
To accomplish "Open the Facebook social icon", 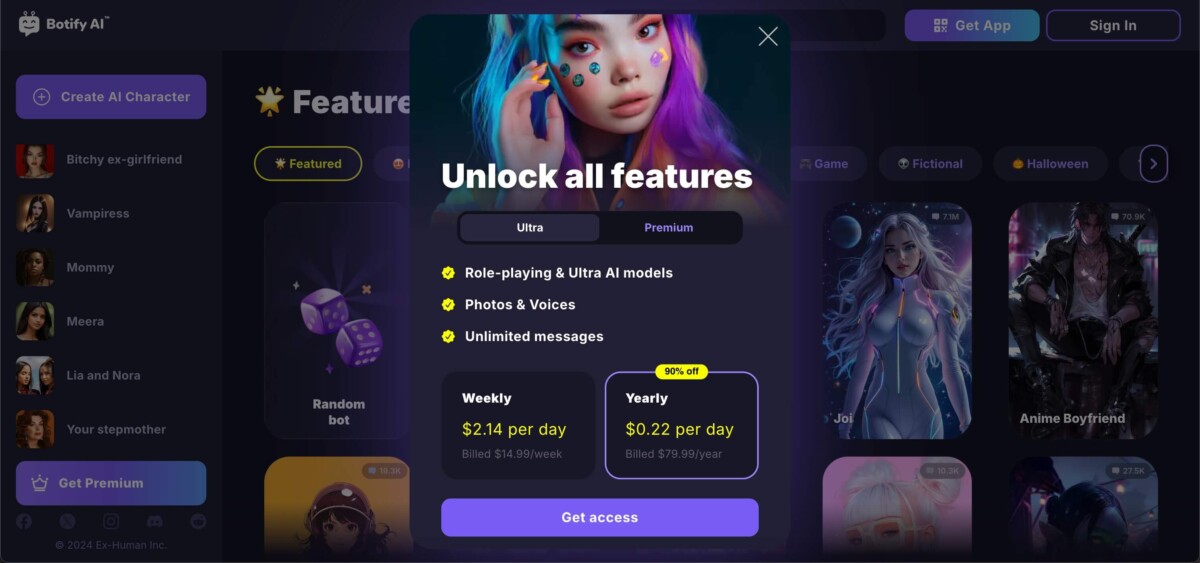I will tap(24, 521).
